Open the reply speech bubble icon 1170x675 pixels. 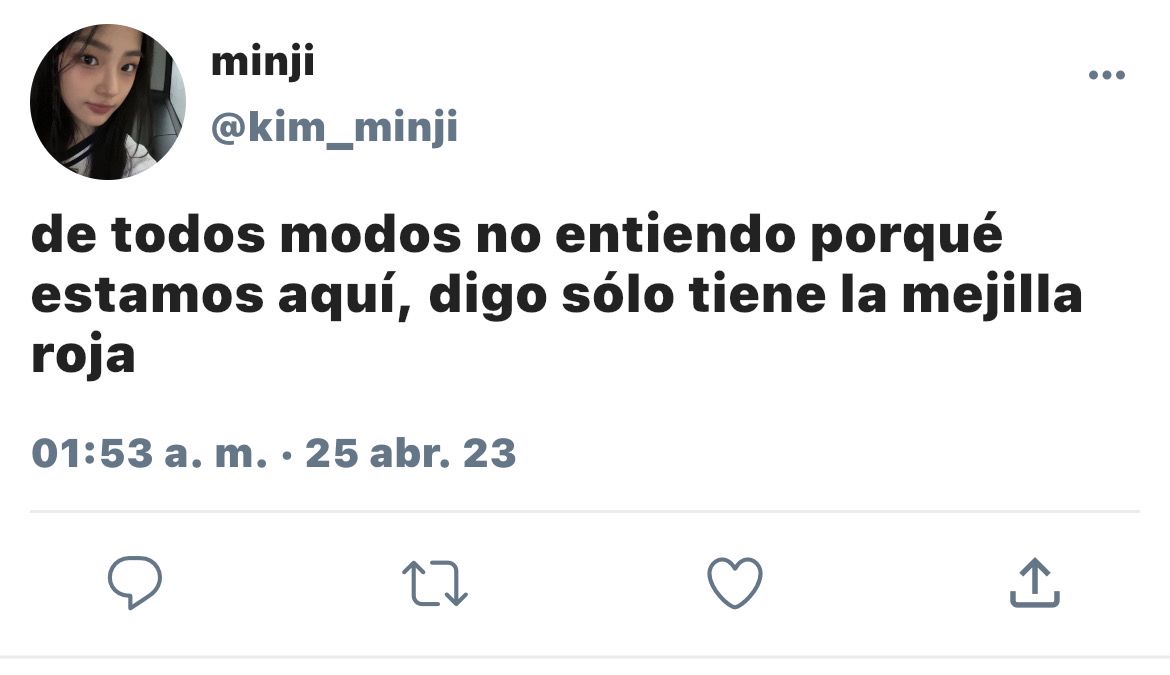tap(135, 583)
